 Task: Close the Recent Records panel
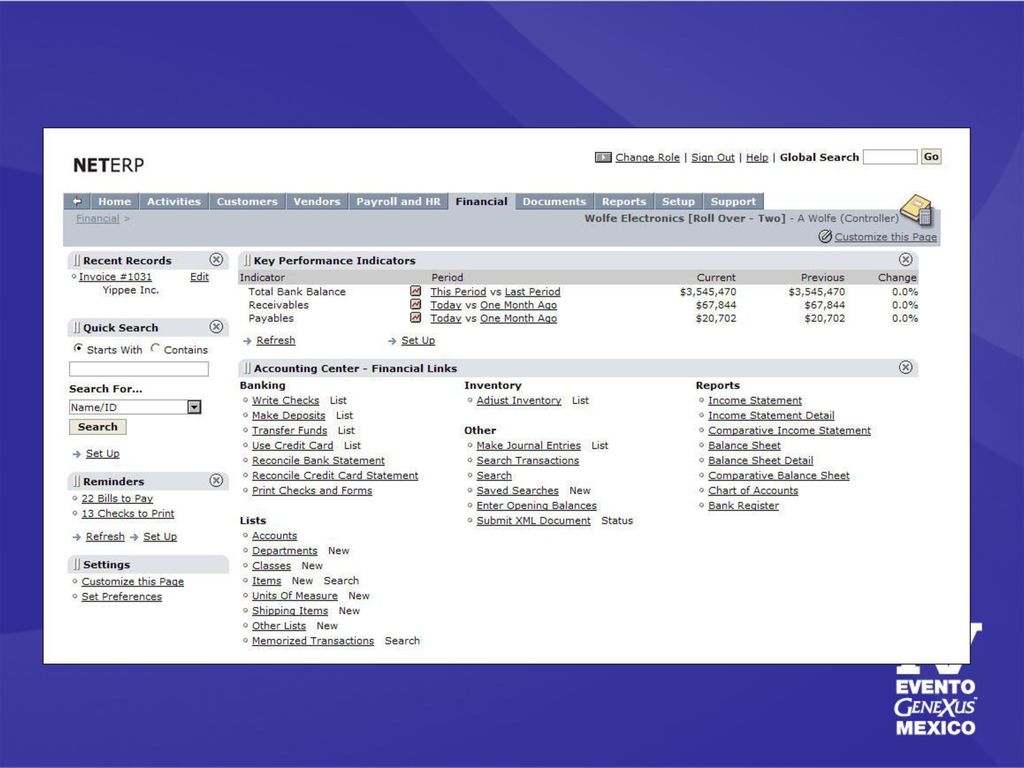[216, 259]
